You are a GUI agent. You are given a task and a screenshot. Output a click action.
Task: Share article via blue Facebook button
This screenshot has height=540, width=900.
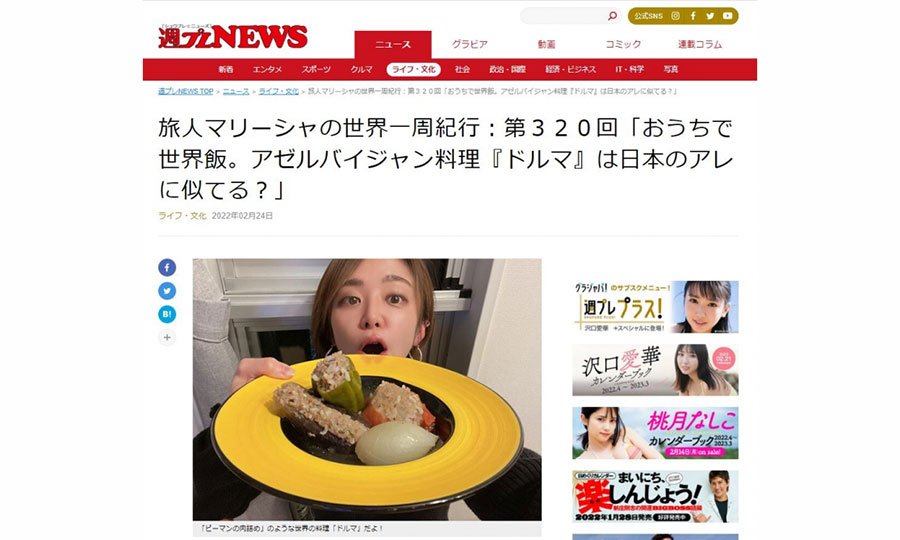167,267
